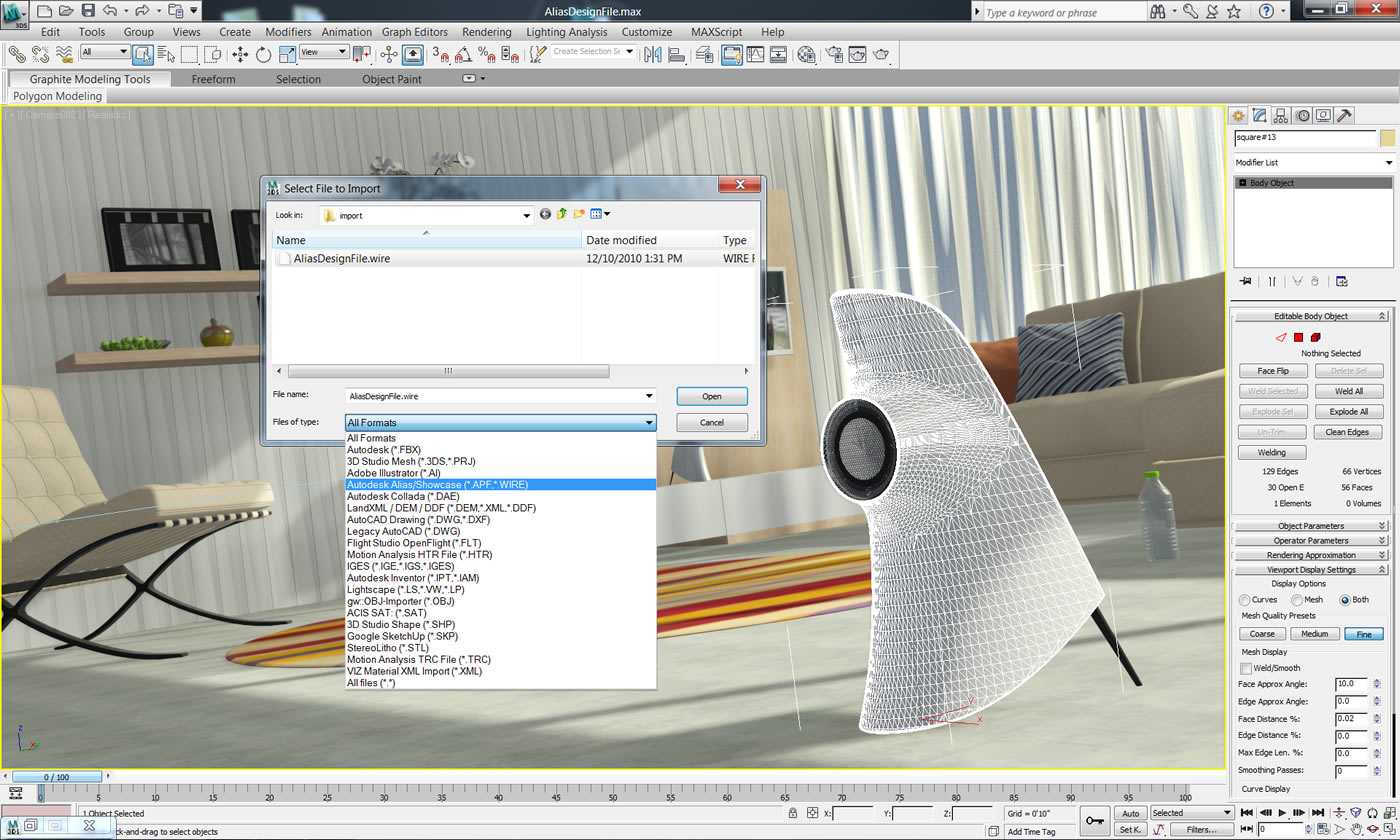Click the Play Animation button
1400x840 pixels.
tap(1282, 813)
